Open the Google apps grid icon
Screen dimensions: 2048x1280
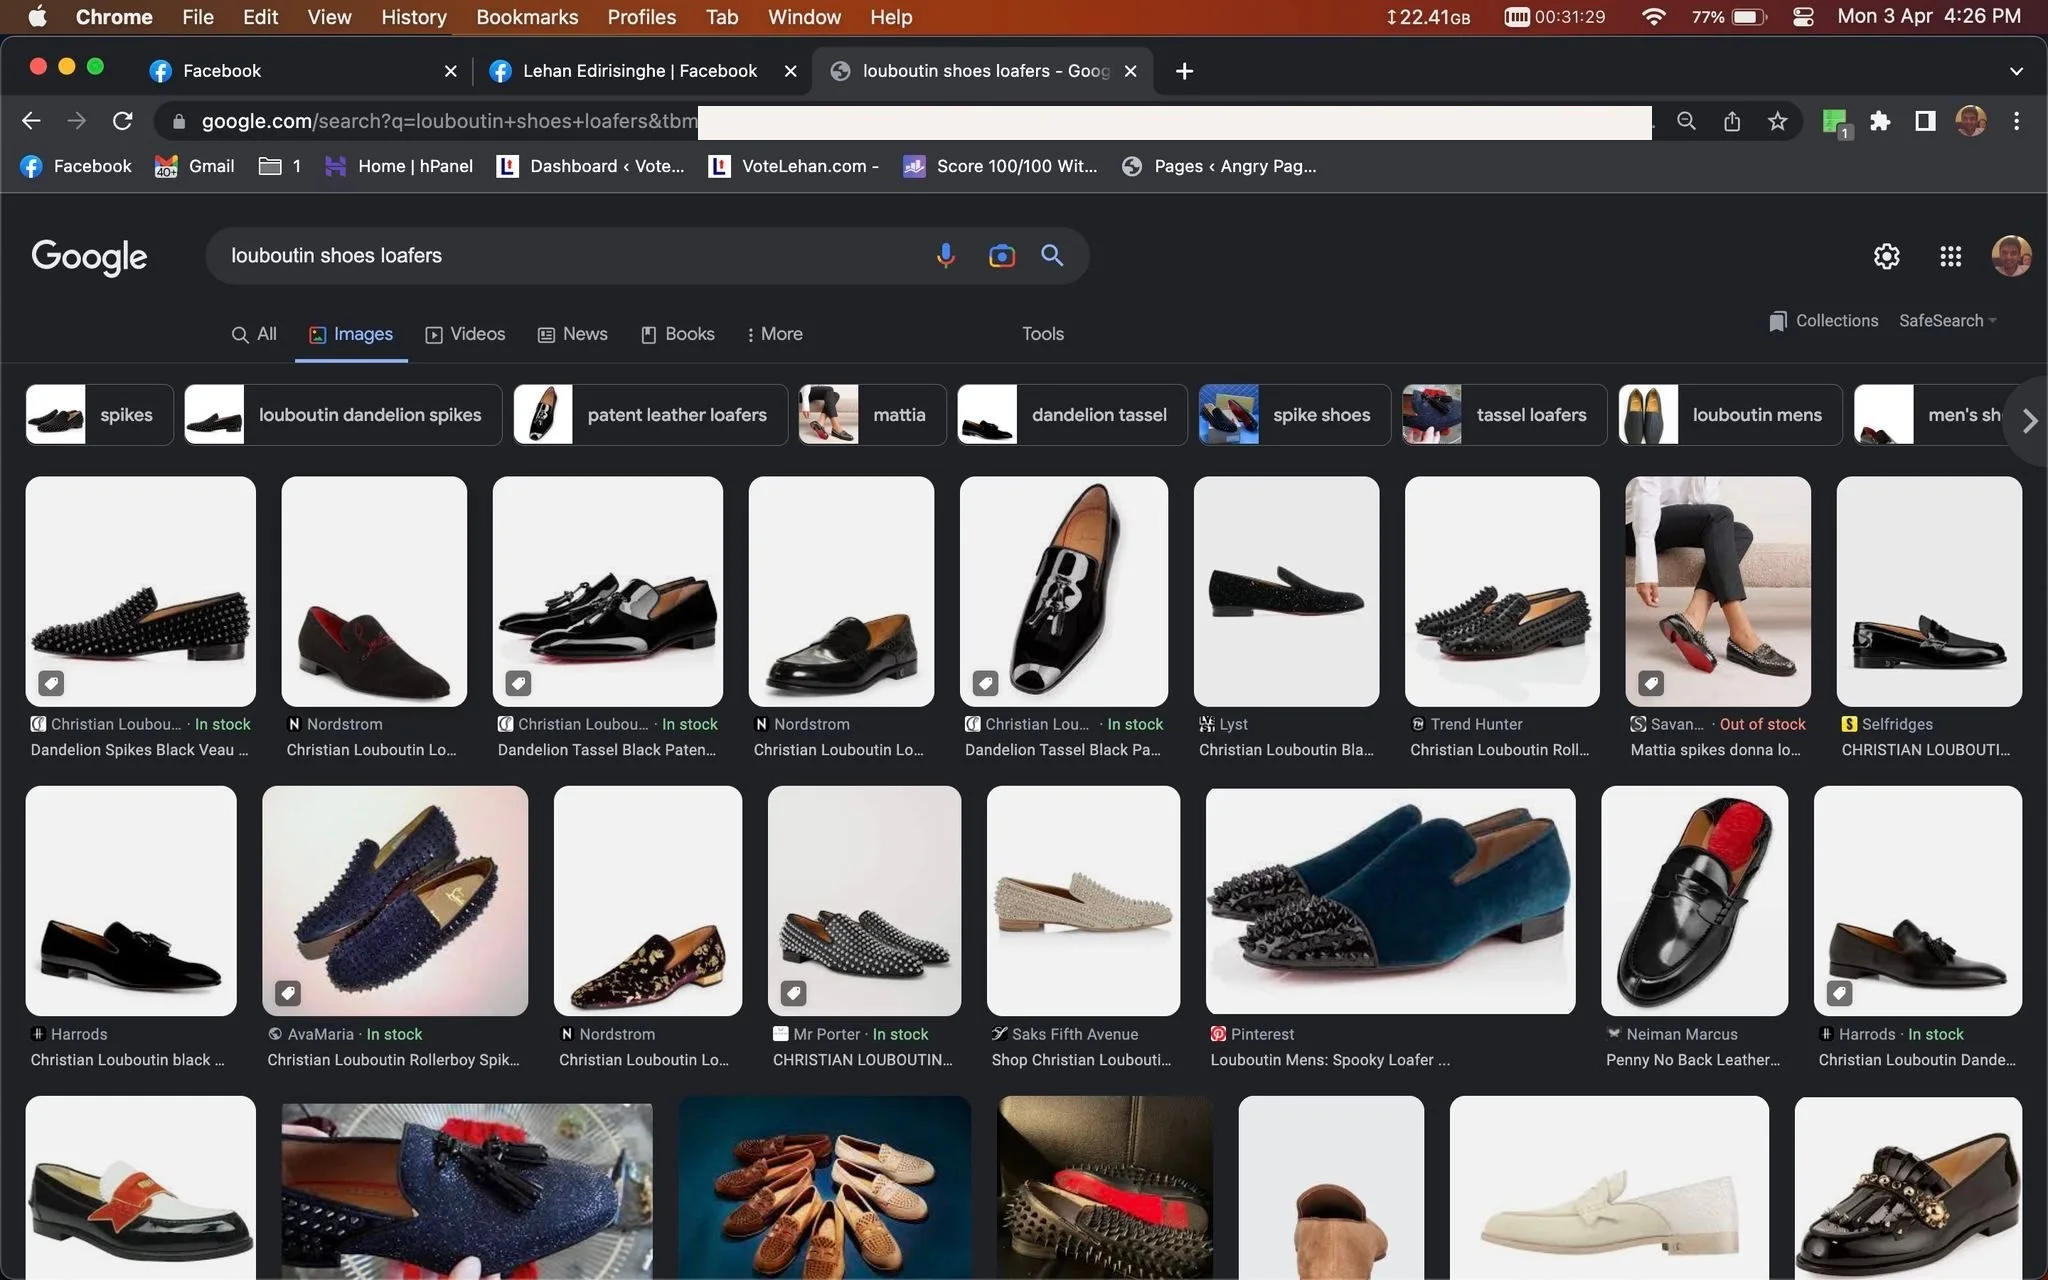tap(1950, 256)
